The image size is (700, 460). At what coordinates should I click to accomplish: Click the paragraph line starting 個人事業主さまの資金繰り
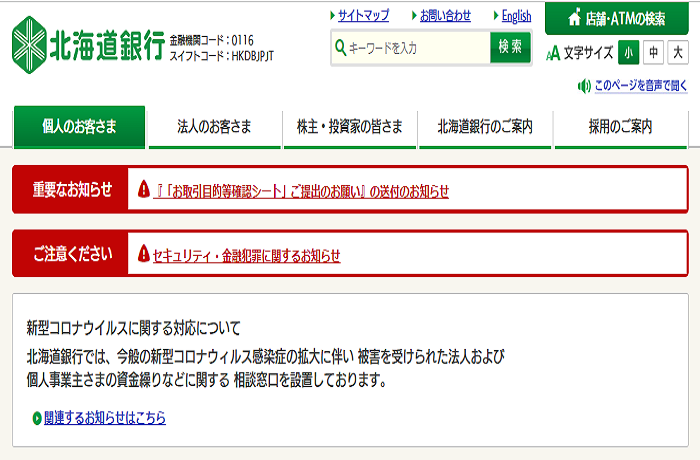(206, 380)
